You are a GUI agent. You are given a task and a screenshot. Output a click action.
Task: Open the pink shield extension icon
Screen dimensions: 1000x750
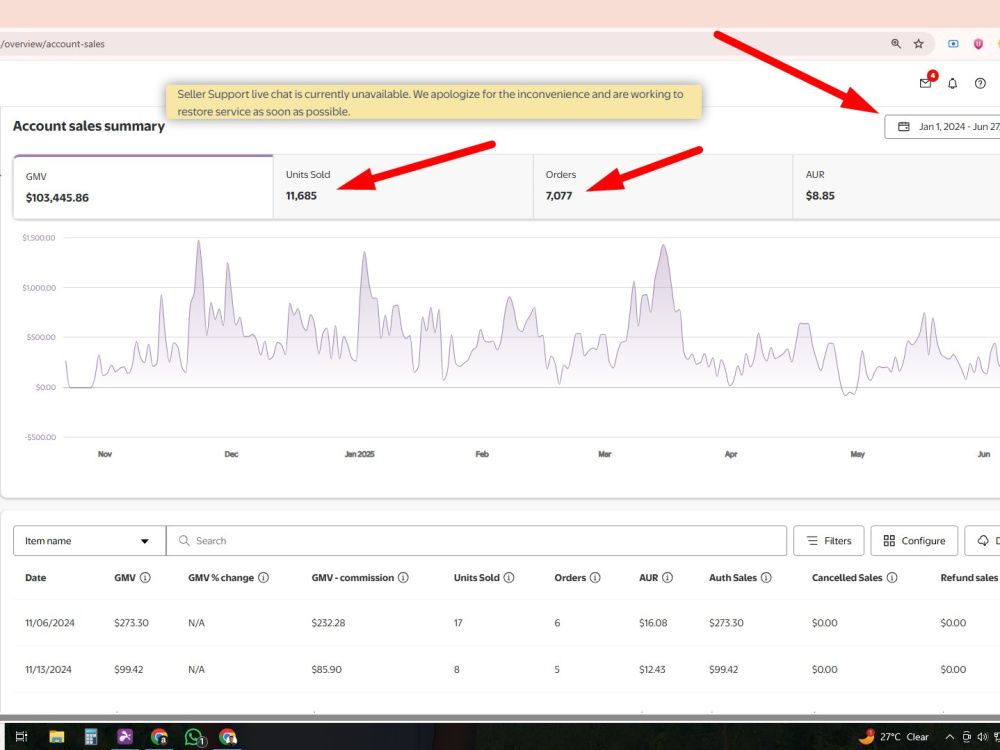click(x=978, y=43)
